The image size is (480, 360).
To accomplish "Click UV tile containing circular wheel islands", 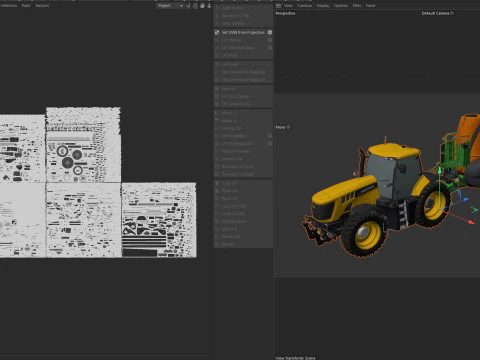I will tap(83, 145).
